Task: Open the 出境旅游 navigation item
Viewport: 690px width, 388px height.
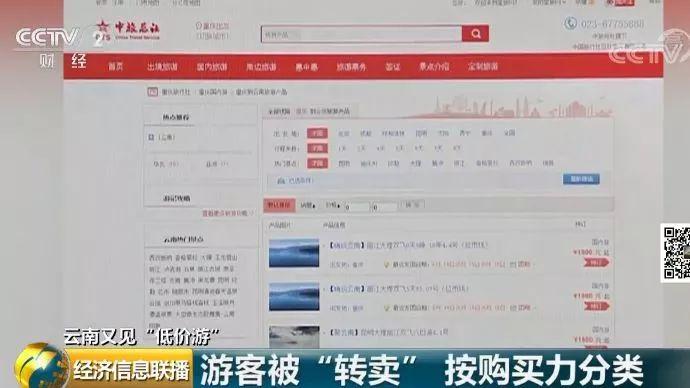Action: [x=162, y=67]
